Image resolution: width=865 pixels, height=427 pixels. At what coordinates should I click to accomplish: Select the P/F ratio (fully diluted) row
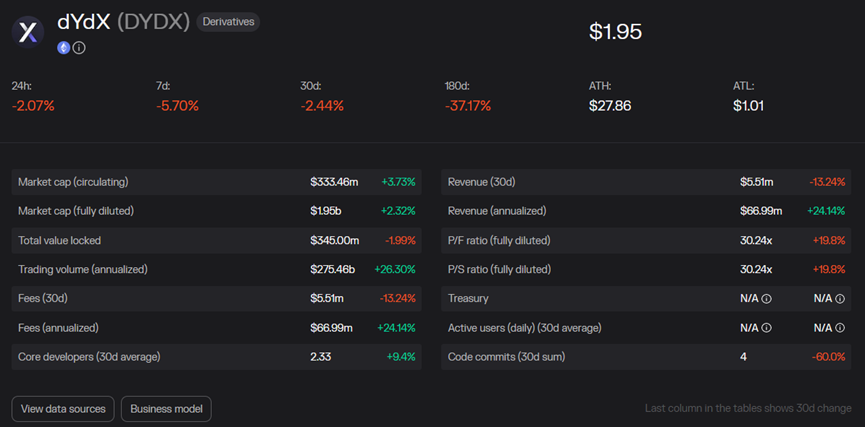tap(499, 240)
